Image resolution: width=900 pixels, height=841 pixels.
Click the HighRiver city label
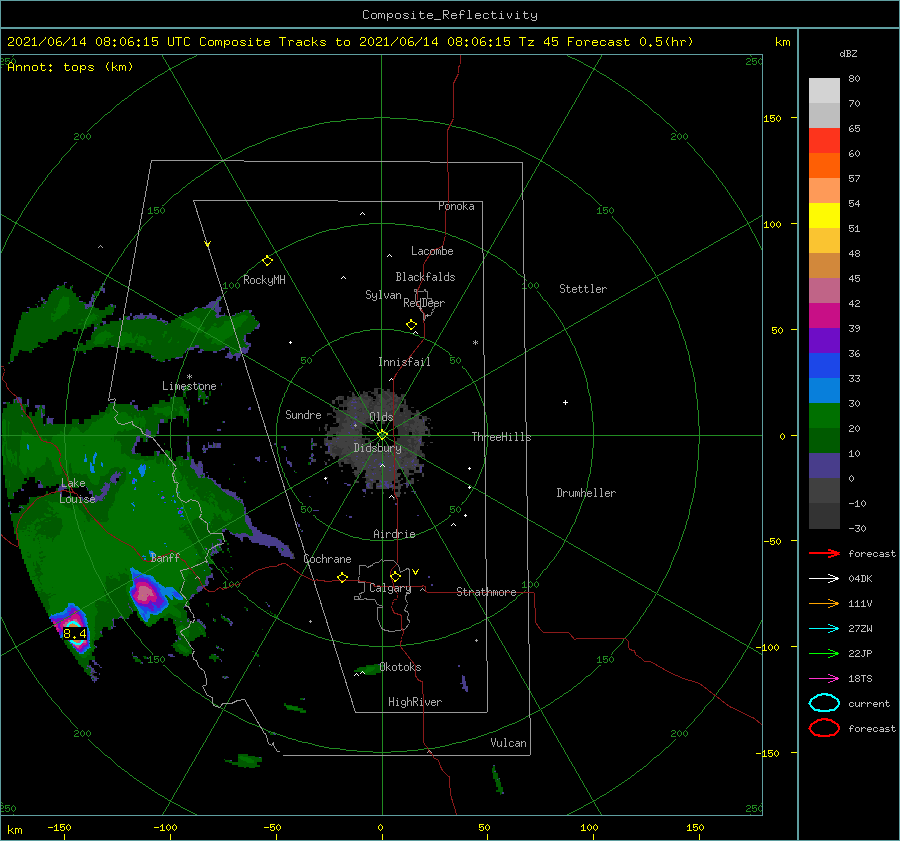[414, 702]
